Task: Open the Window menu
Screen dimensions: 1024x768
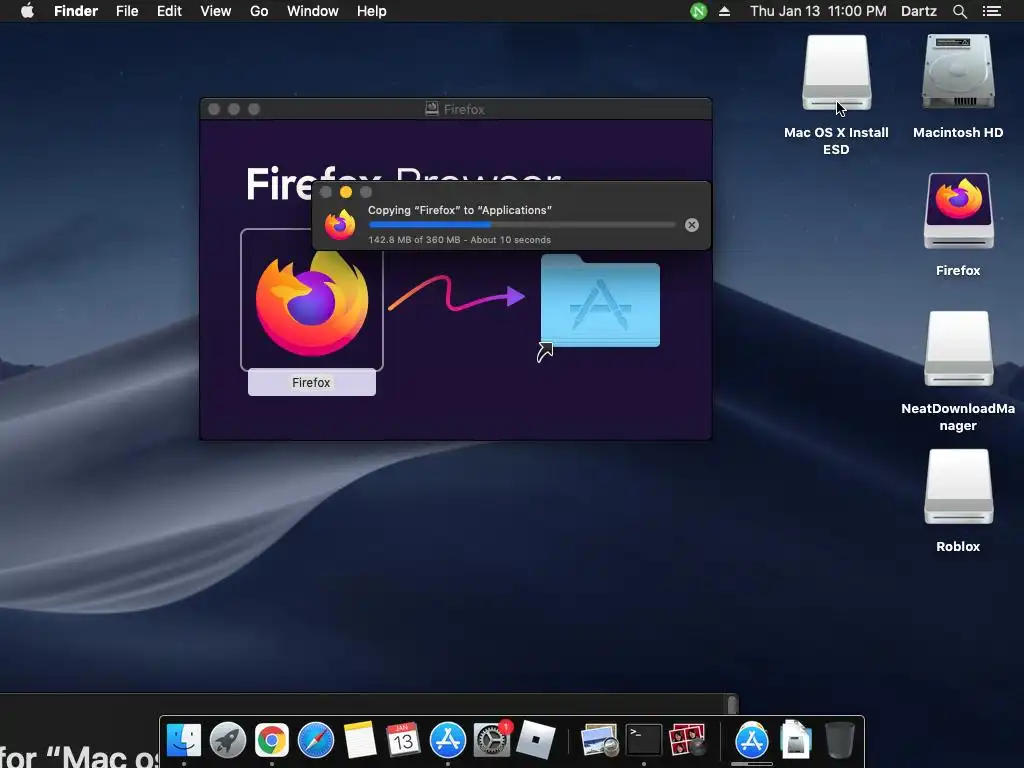Action: click(313, 11)
